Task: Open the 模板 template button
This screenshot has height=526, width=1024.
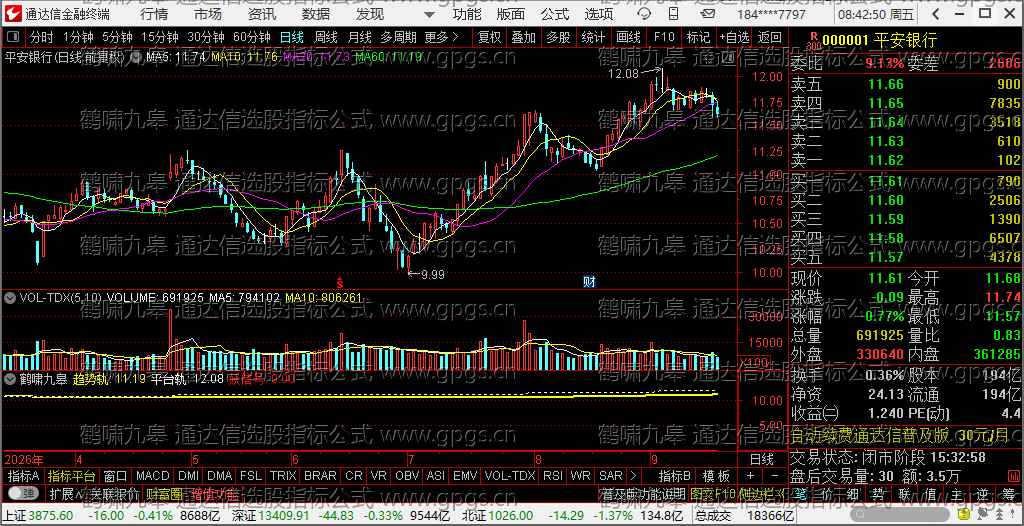Action: click(716, 475)
